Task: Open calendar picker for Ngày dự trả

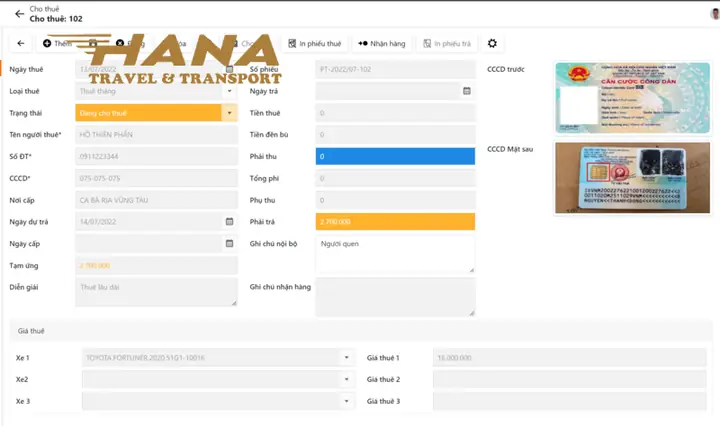Action: 229,222
